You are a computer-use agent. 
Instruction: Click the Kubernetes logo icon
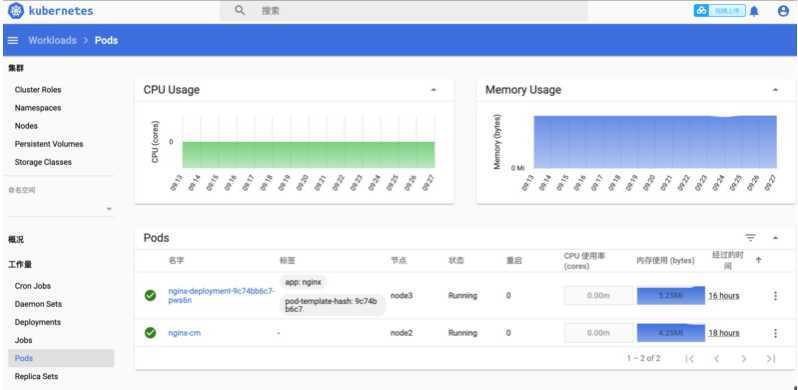click(x=16, y=11)
